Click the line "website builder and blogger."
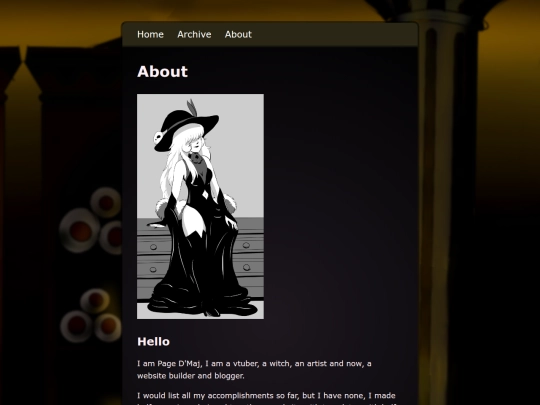Viewport: 540px width, 405px height. pyautogui.click(x=190, y=376)
